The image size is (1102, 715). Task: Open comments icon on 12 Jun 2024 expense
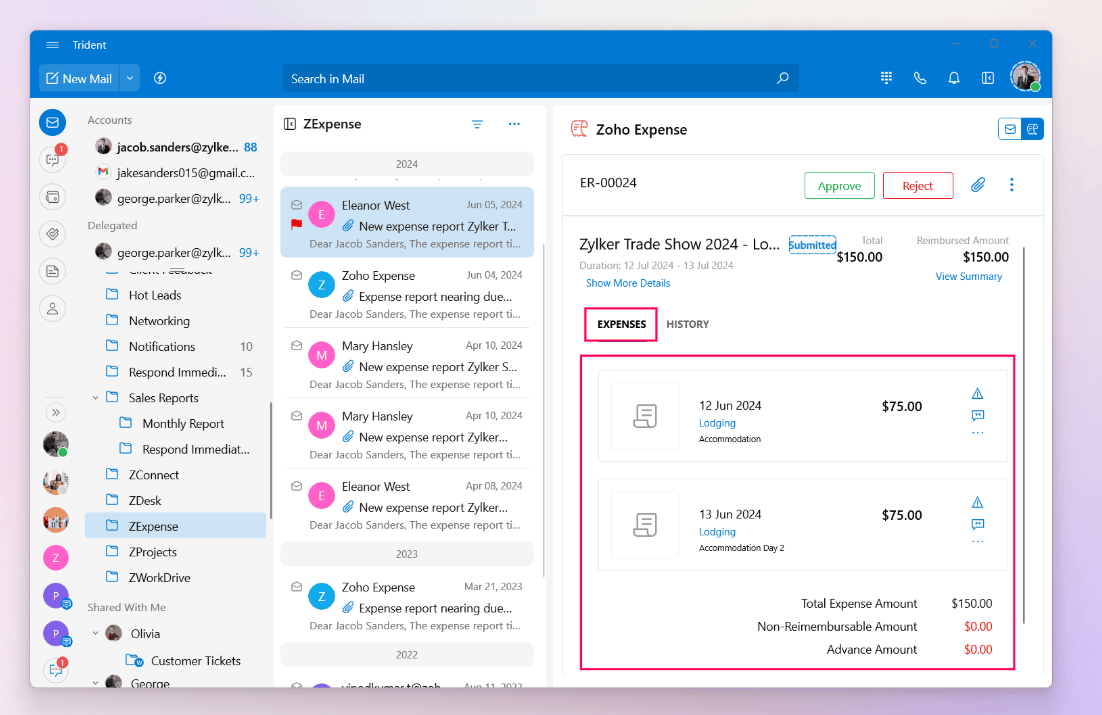click(978, 416)
